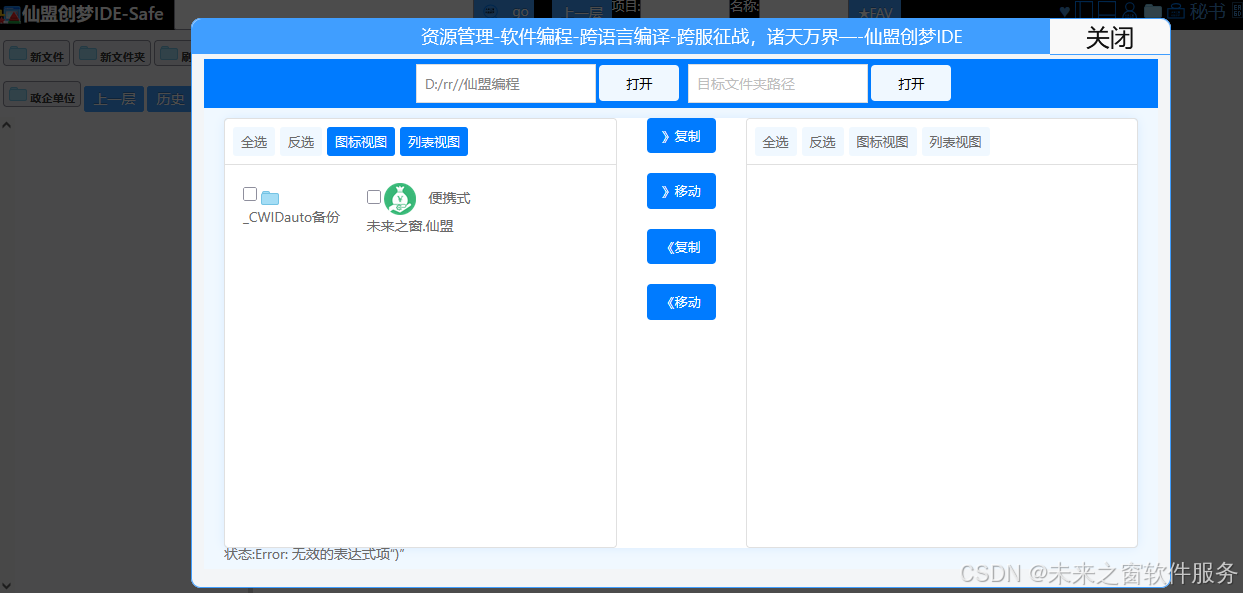
Task: Click the 》移动 move-to-right button
Action: [x=681, y=191]
